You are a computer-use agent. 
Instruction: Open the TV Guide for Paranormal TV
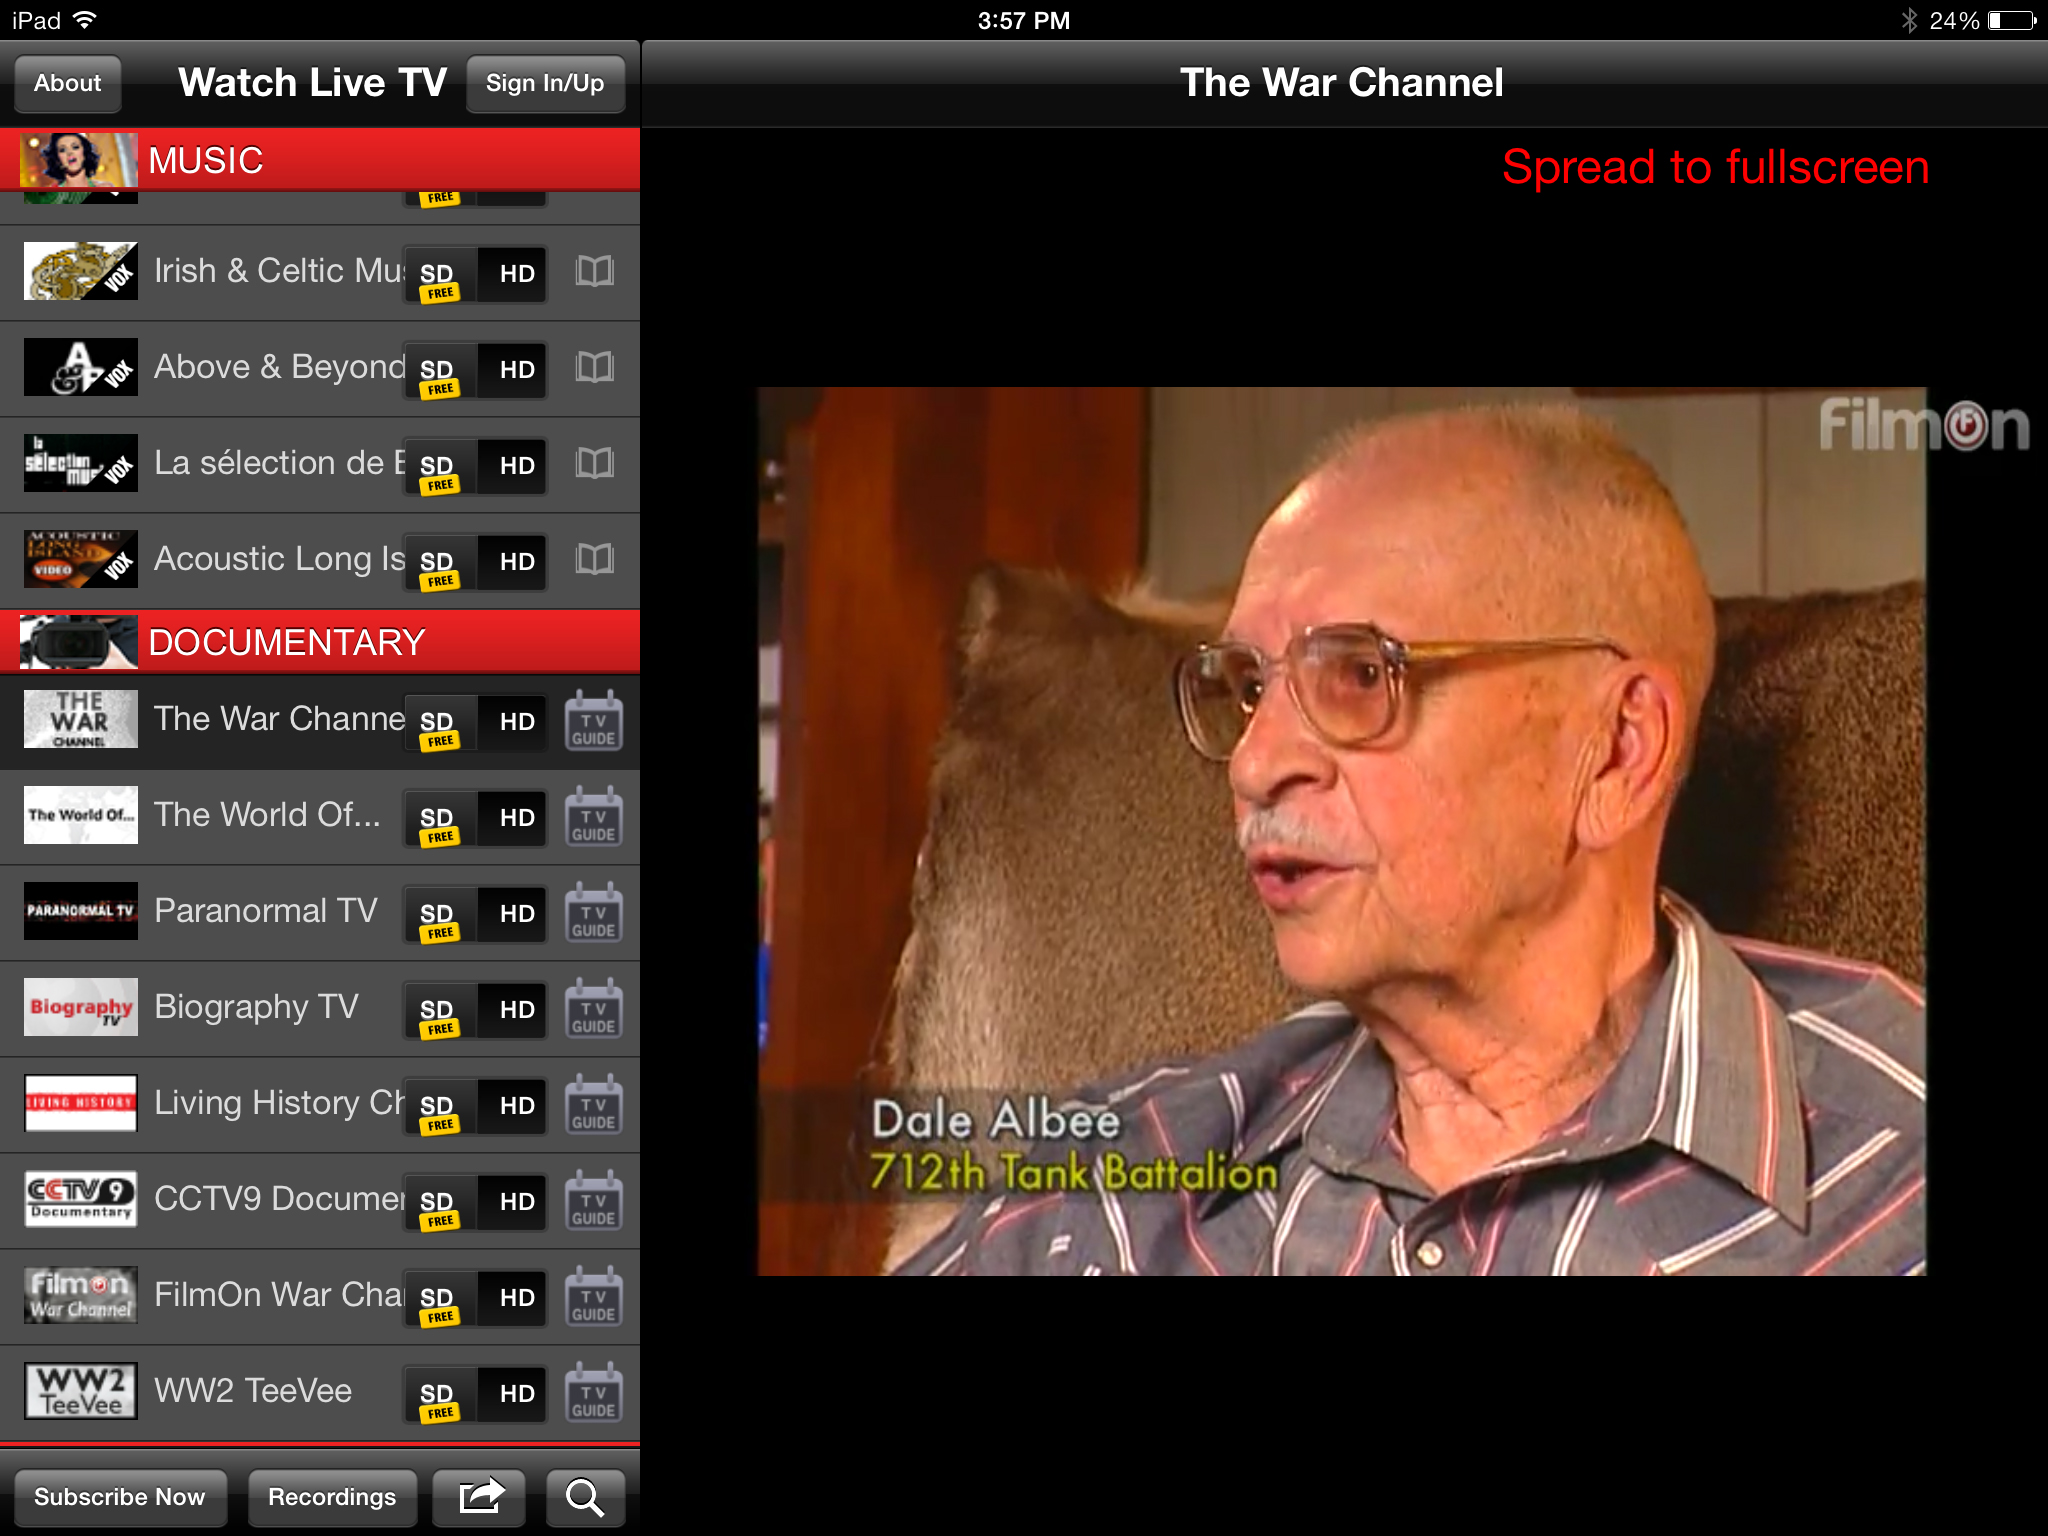(x=593, y=911)
